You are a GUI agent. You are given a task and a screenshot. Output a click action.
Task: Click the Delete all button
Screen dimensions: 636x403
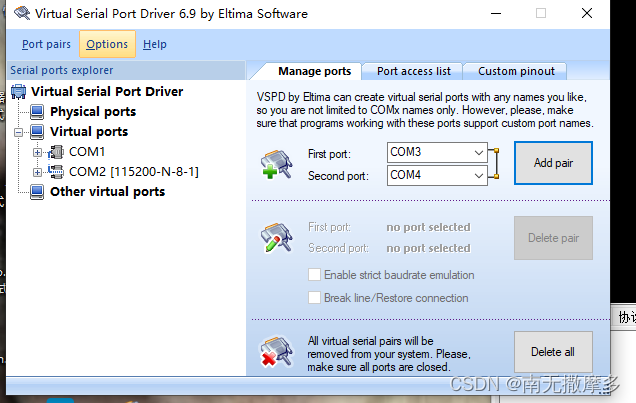553,352
